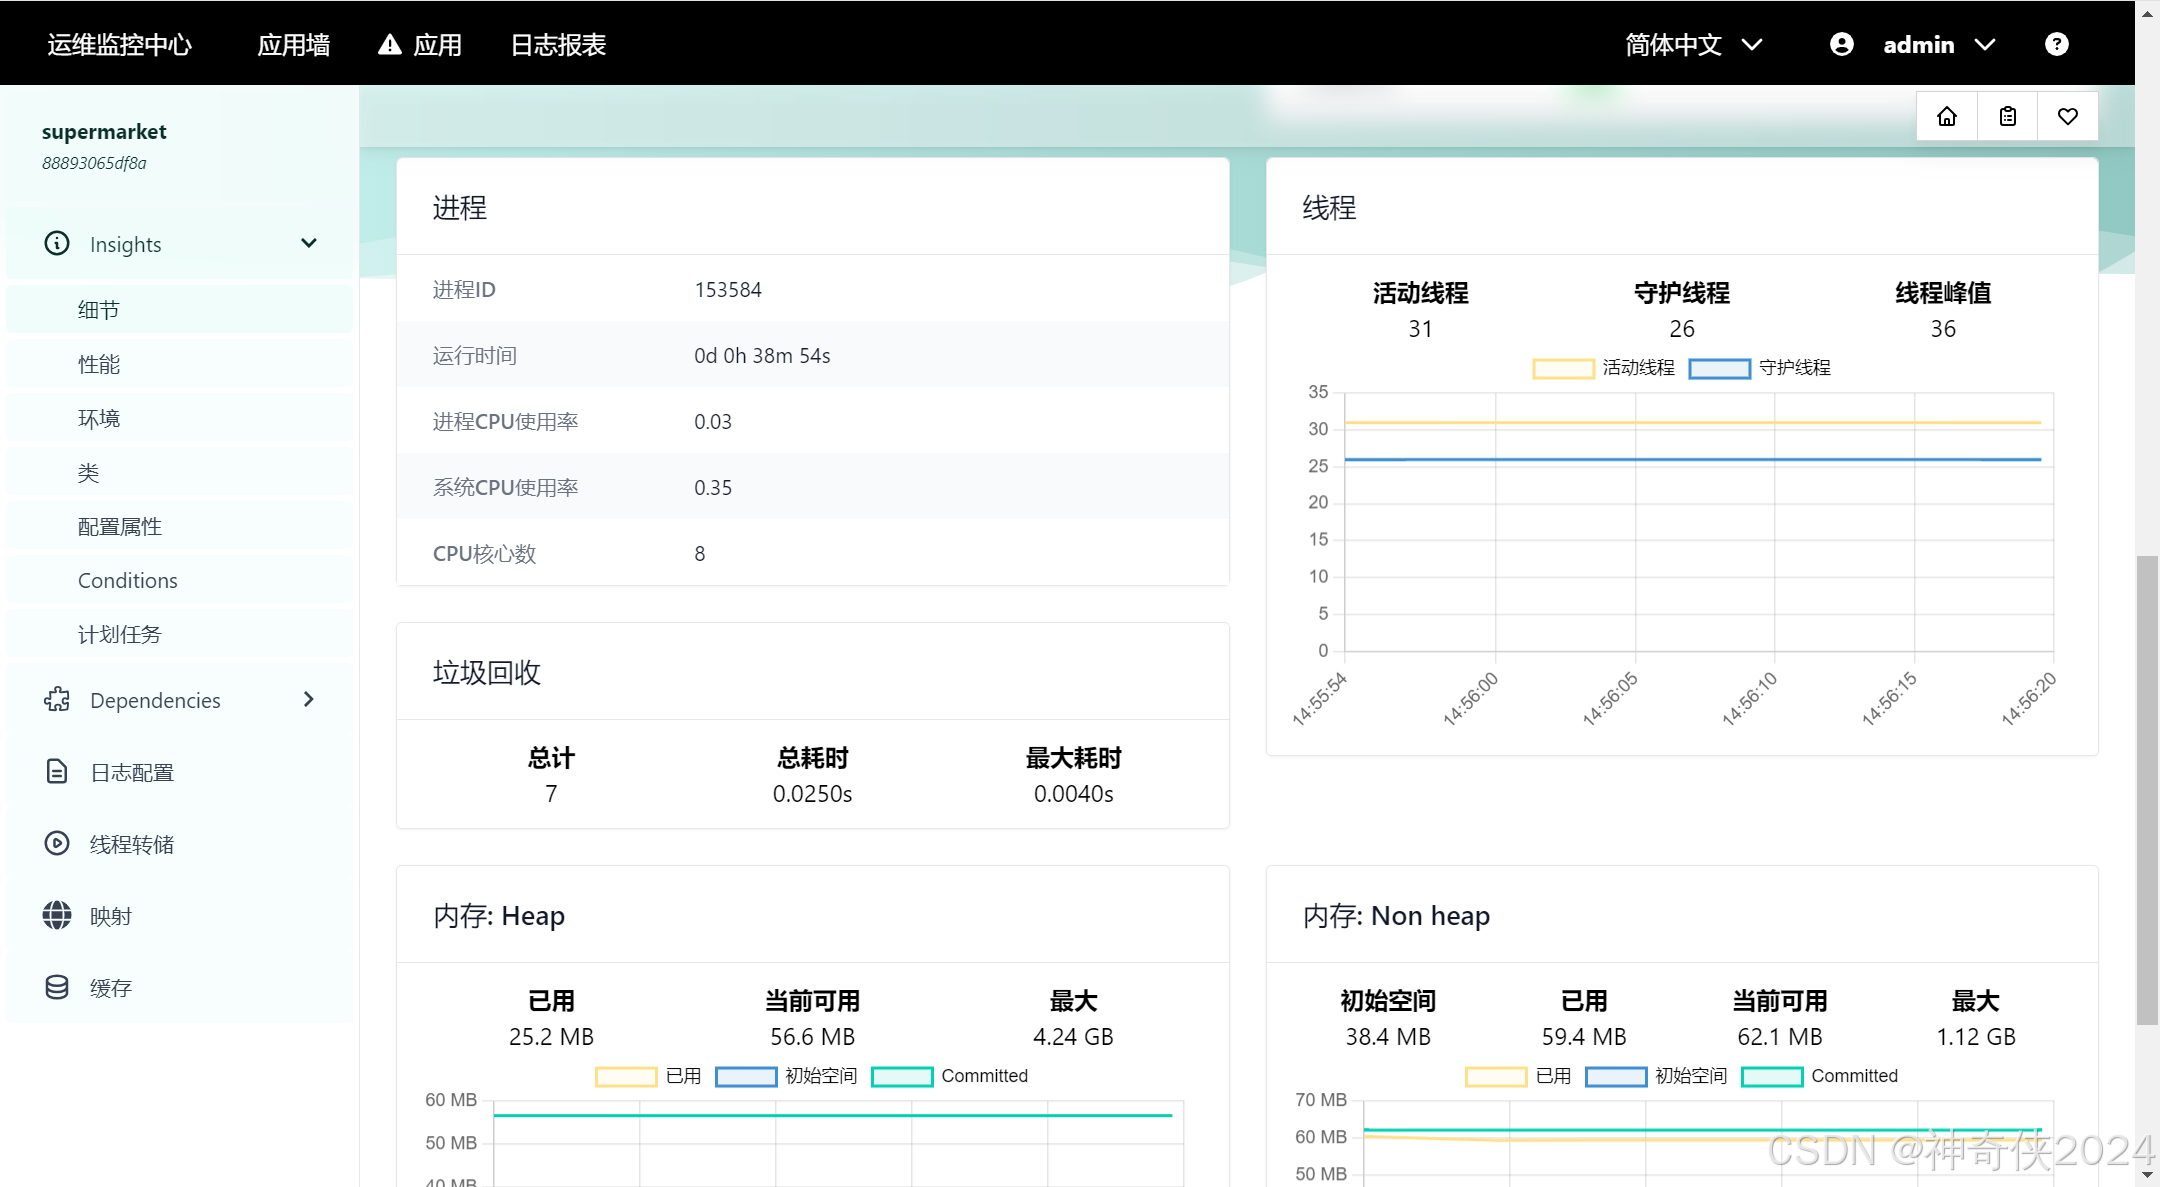Expand the Dependencies section arrow
This screenshot has height=1187, width=2160.
coord(309,700)
